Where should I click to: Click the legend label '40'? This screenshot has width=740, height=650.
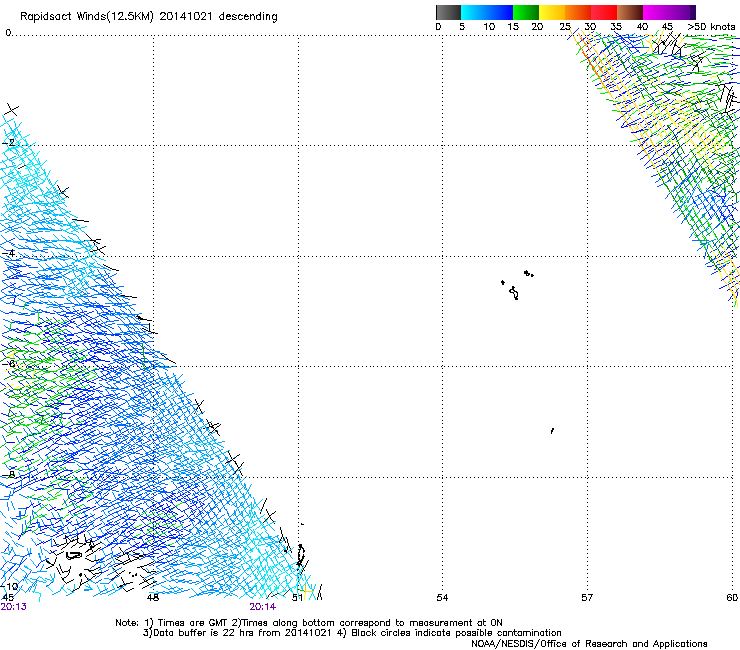click(x=642, y=27)
